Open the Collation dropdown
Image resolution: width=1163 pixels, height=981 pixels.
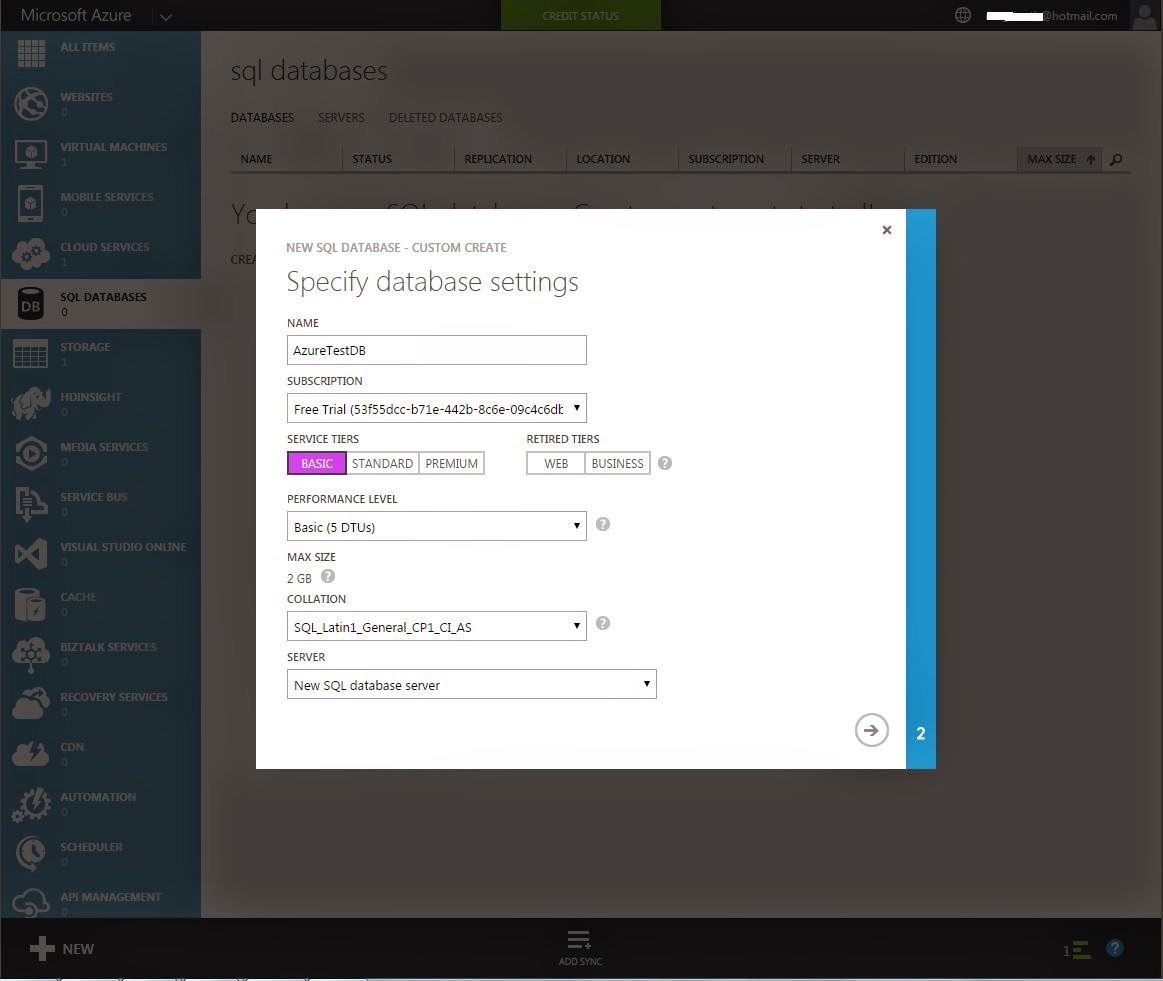pyautogui.click(x=437, y=627)
